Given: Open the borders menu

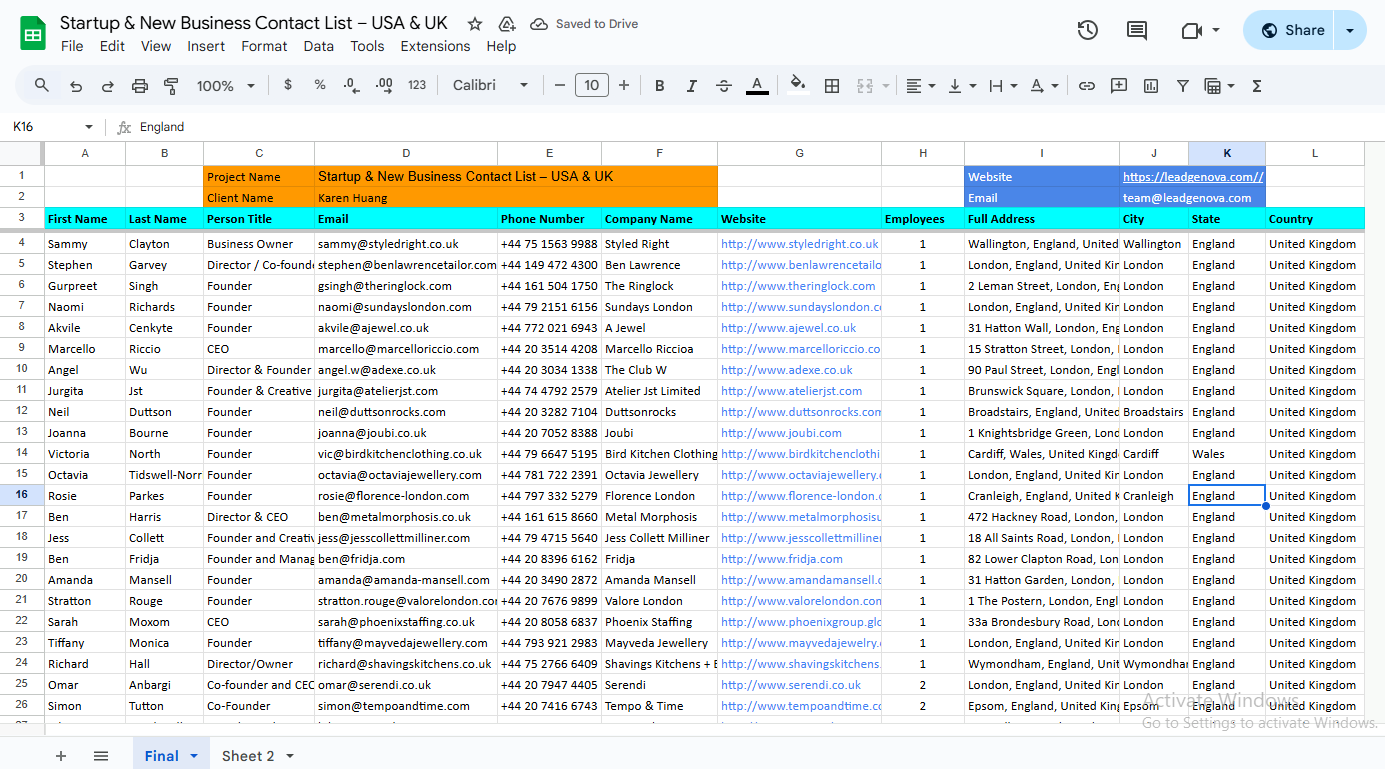Looking at the screenshot, I should click(831, 86).
